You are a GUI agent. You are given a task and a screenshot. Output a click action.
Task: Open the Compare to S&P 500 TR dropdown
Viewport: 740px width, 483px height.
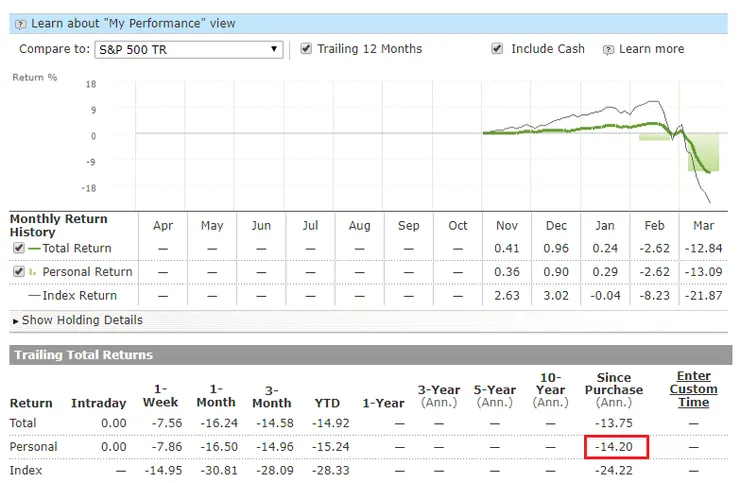[188, 49]
